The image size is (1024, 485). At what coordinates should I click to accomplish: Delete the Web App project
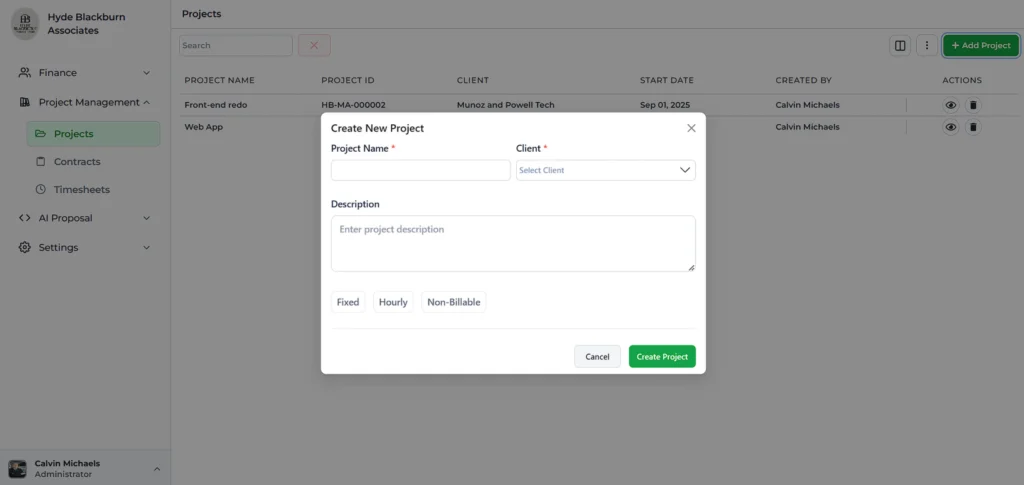[973, 127]
